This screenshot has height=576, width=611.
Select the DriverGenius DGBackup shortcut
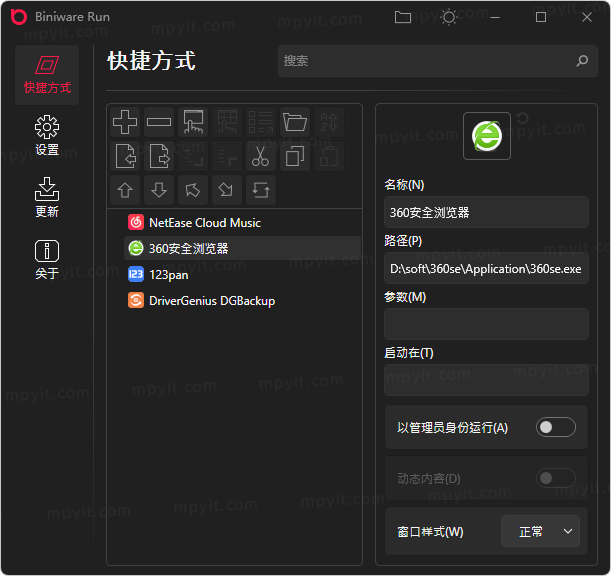pyautogui.click(x=242, y=300)
